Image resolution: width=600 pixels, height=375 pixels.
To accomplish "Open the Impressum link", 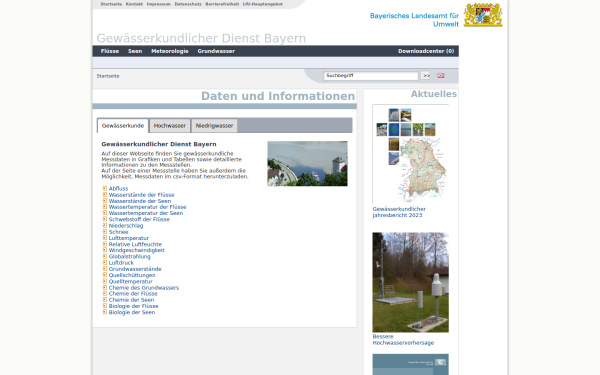I will pos(158,4).
